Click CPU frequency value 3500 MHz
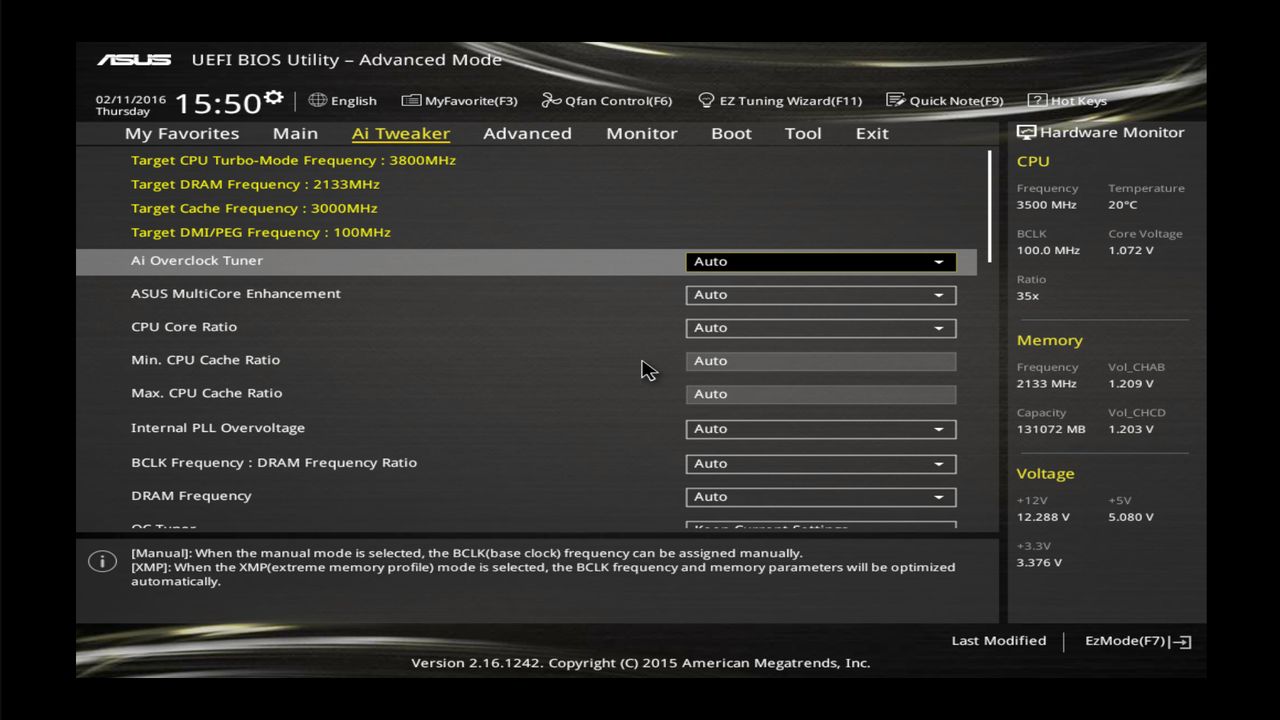1280x720 pixels. [x=1046, y=204]
